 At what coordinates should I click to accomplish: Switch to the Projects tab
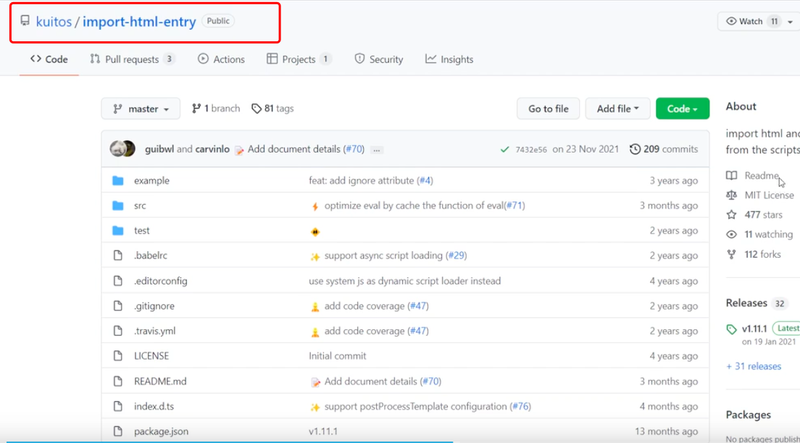click(299, 59)
